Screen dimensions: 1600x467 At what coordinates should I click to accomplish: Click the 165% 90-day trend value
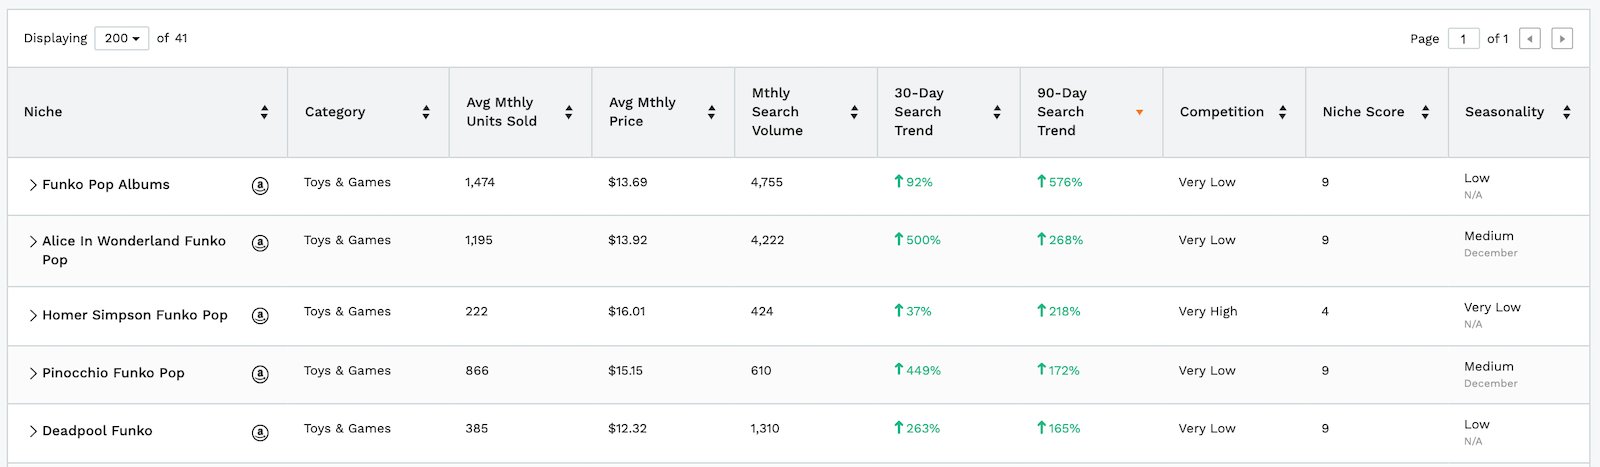1059,428
